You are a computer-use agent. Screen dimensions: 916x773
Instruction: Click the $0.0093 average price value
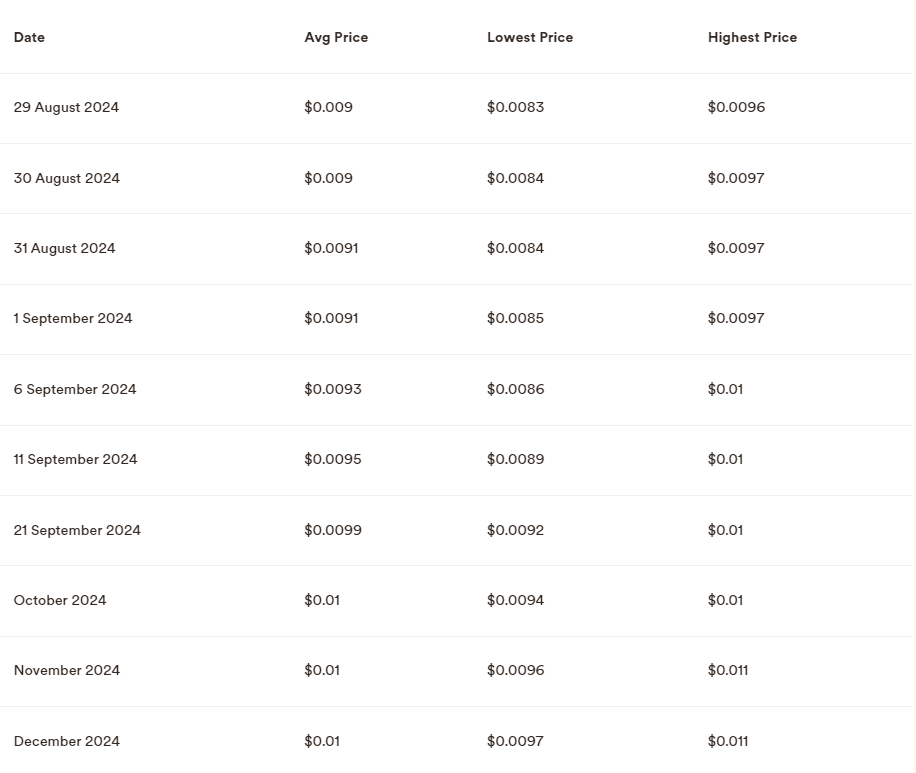click(333, 389)
